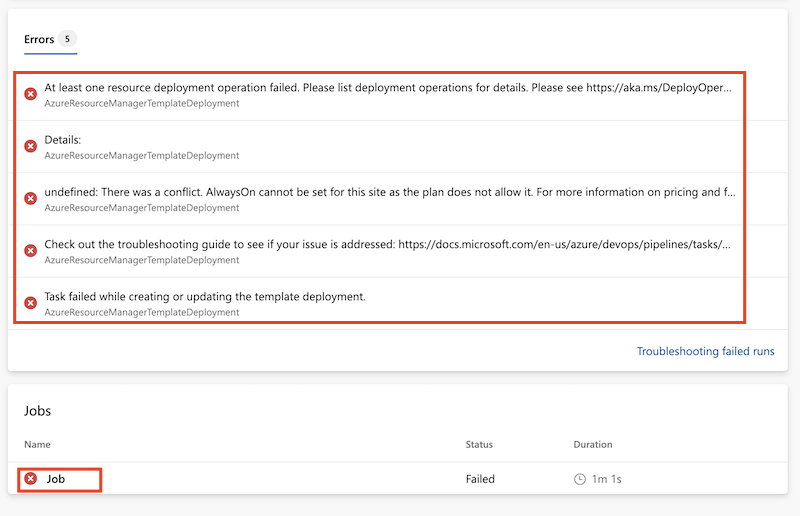Click error icon beside 'Task failed while creating' message

pos(31,303)
